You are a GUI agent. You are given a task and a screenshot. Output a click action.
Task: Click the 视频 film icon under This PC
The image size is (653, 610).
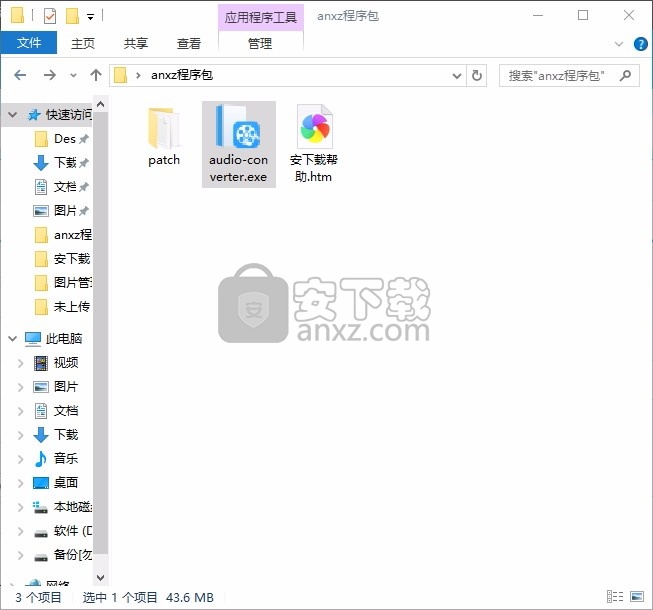point(41,363)
